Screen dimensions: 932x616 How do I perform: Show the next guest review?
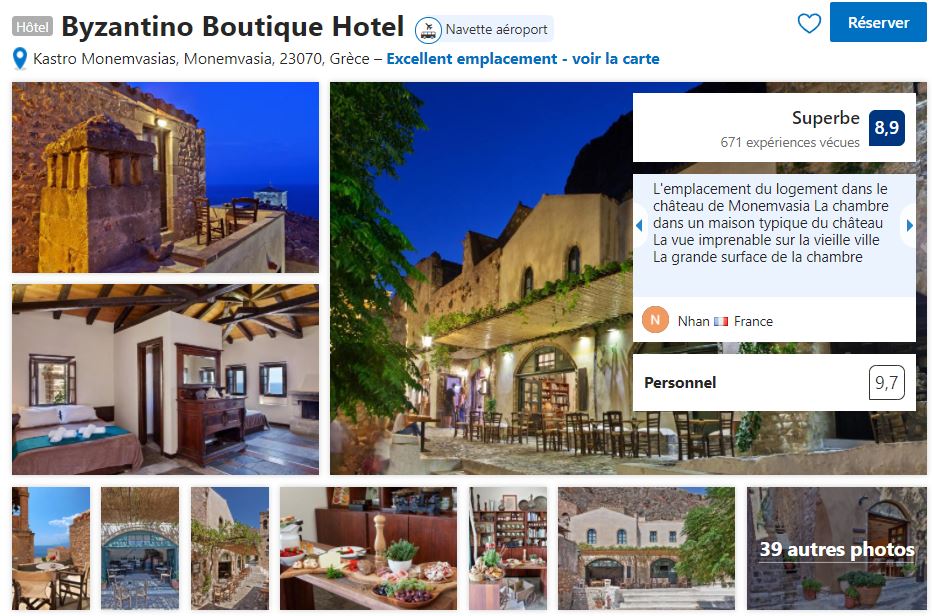[x=909, y=226]
